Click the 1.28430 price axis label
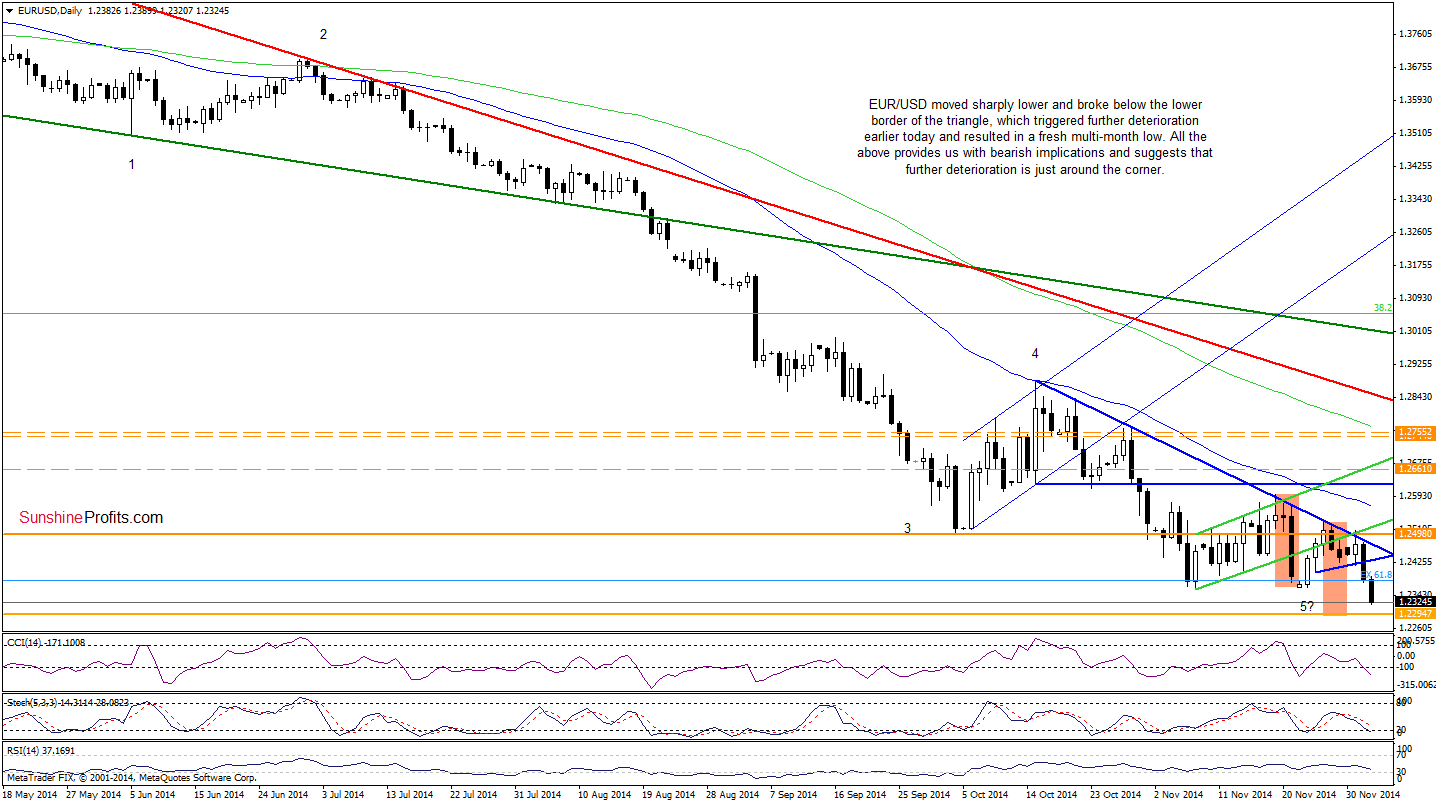The image size is (1436, 803). coord(1414,397)
